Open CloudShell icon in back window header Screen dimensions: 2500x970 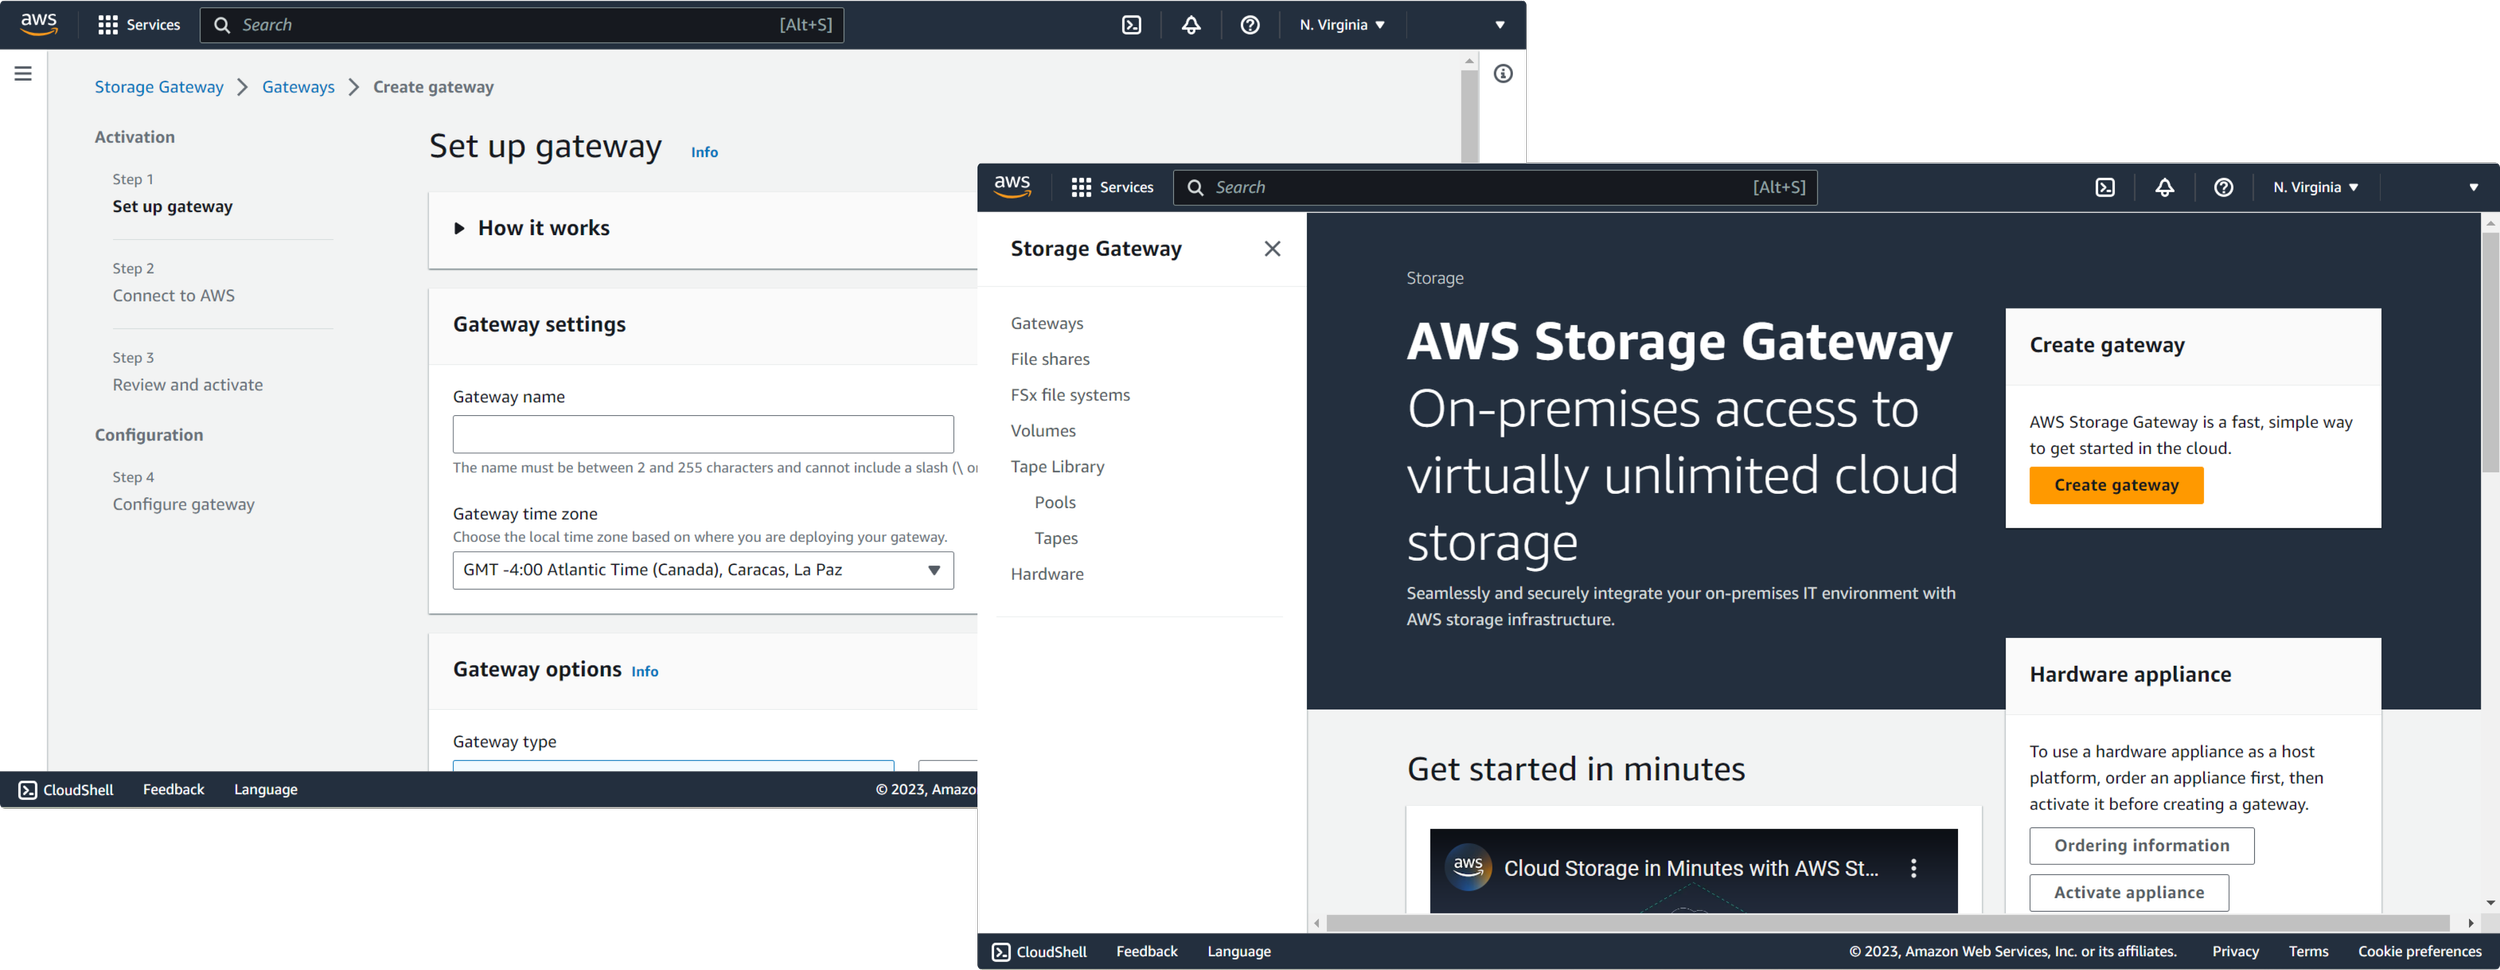[1131, 25]
